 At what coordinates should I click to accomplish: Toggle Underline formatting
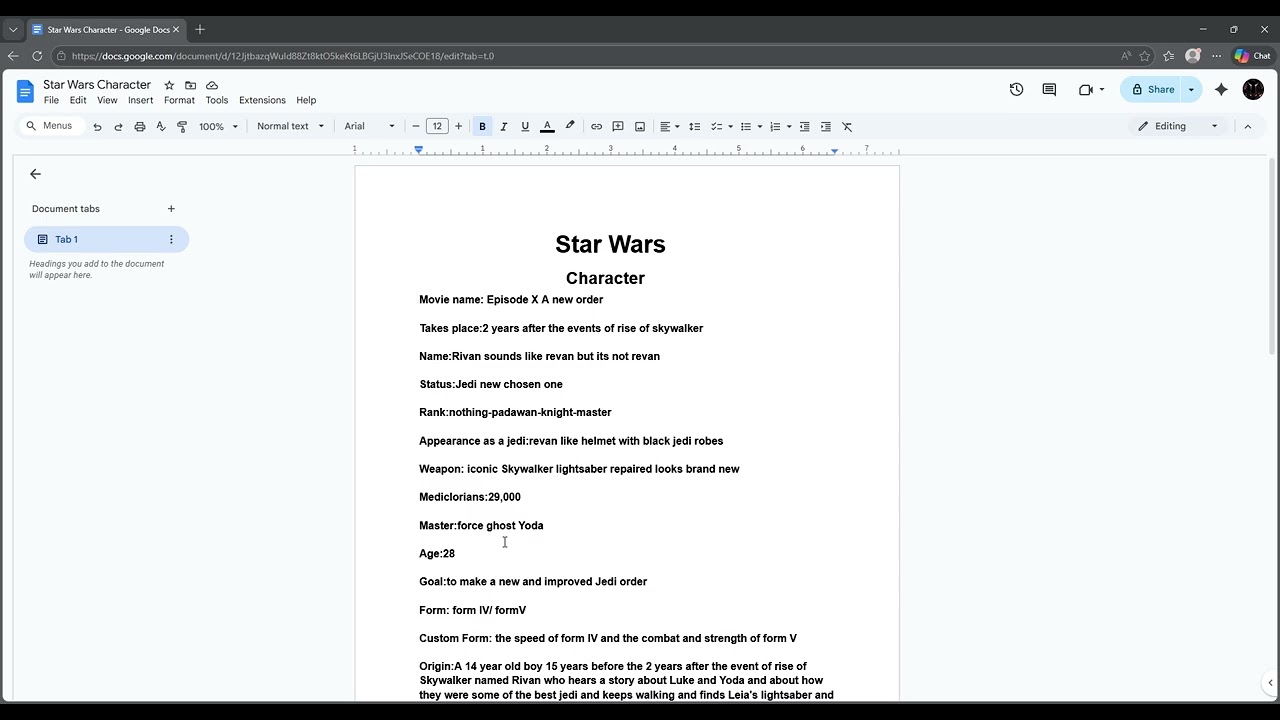coord(525,127)
